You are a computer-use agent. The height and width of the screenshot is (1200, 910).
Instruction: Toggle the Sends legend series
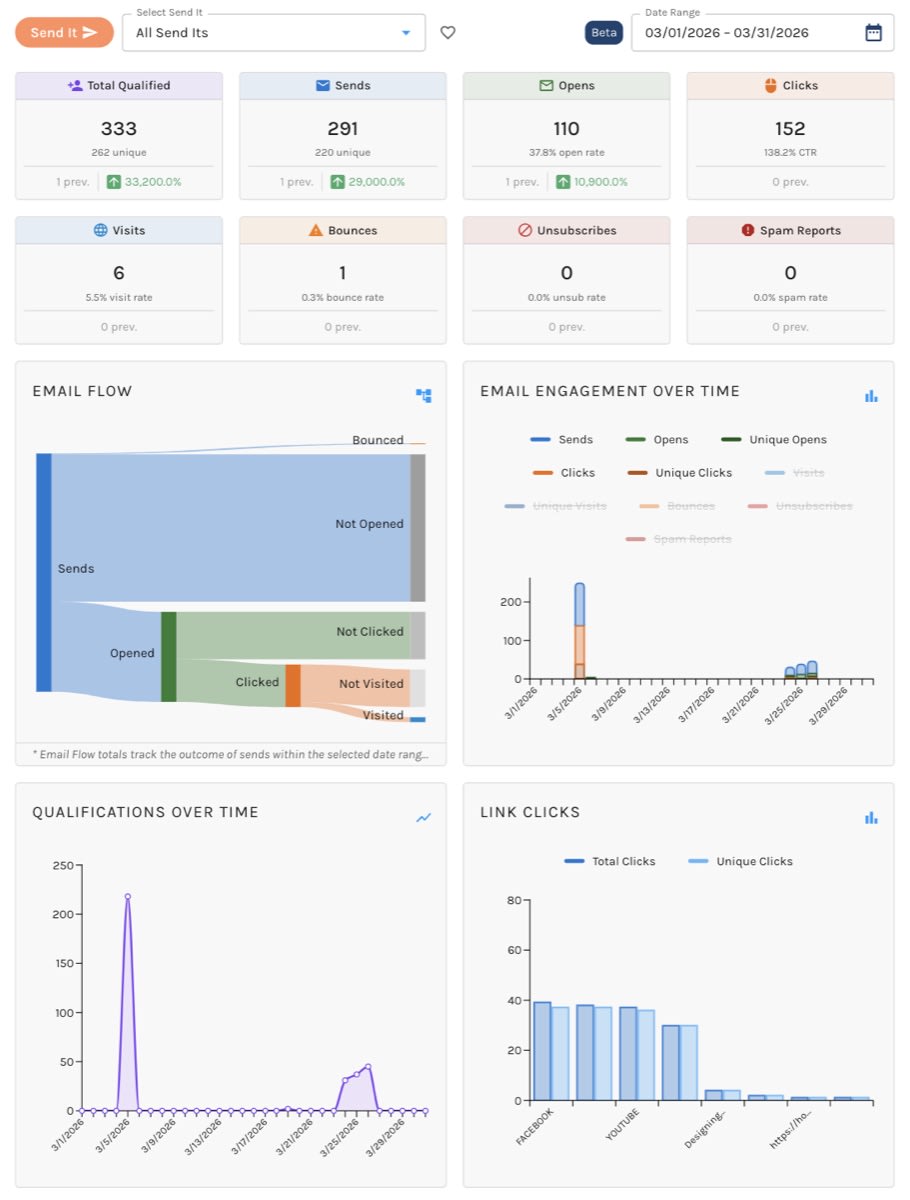pos(562,440)
